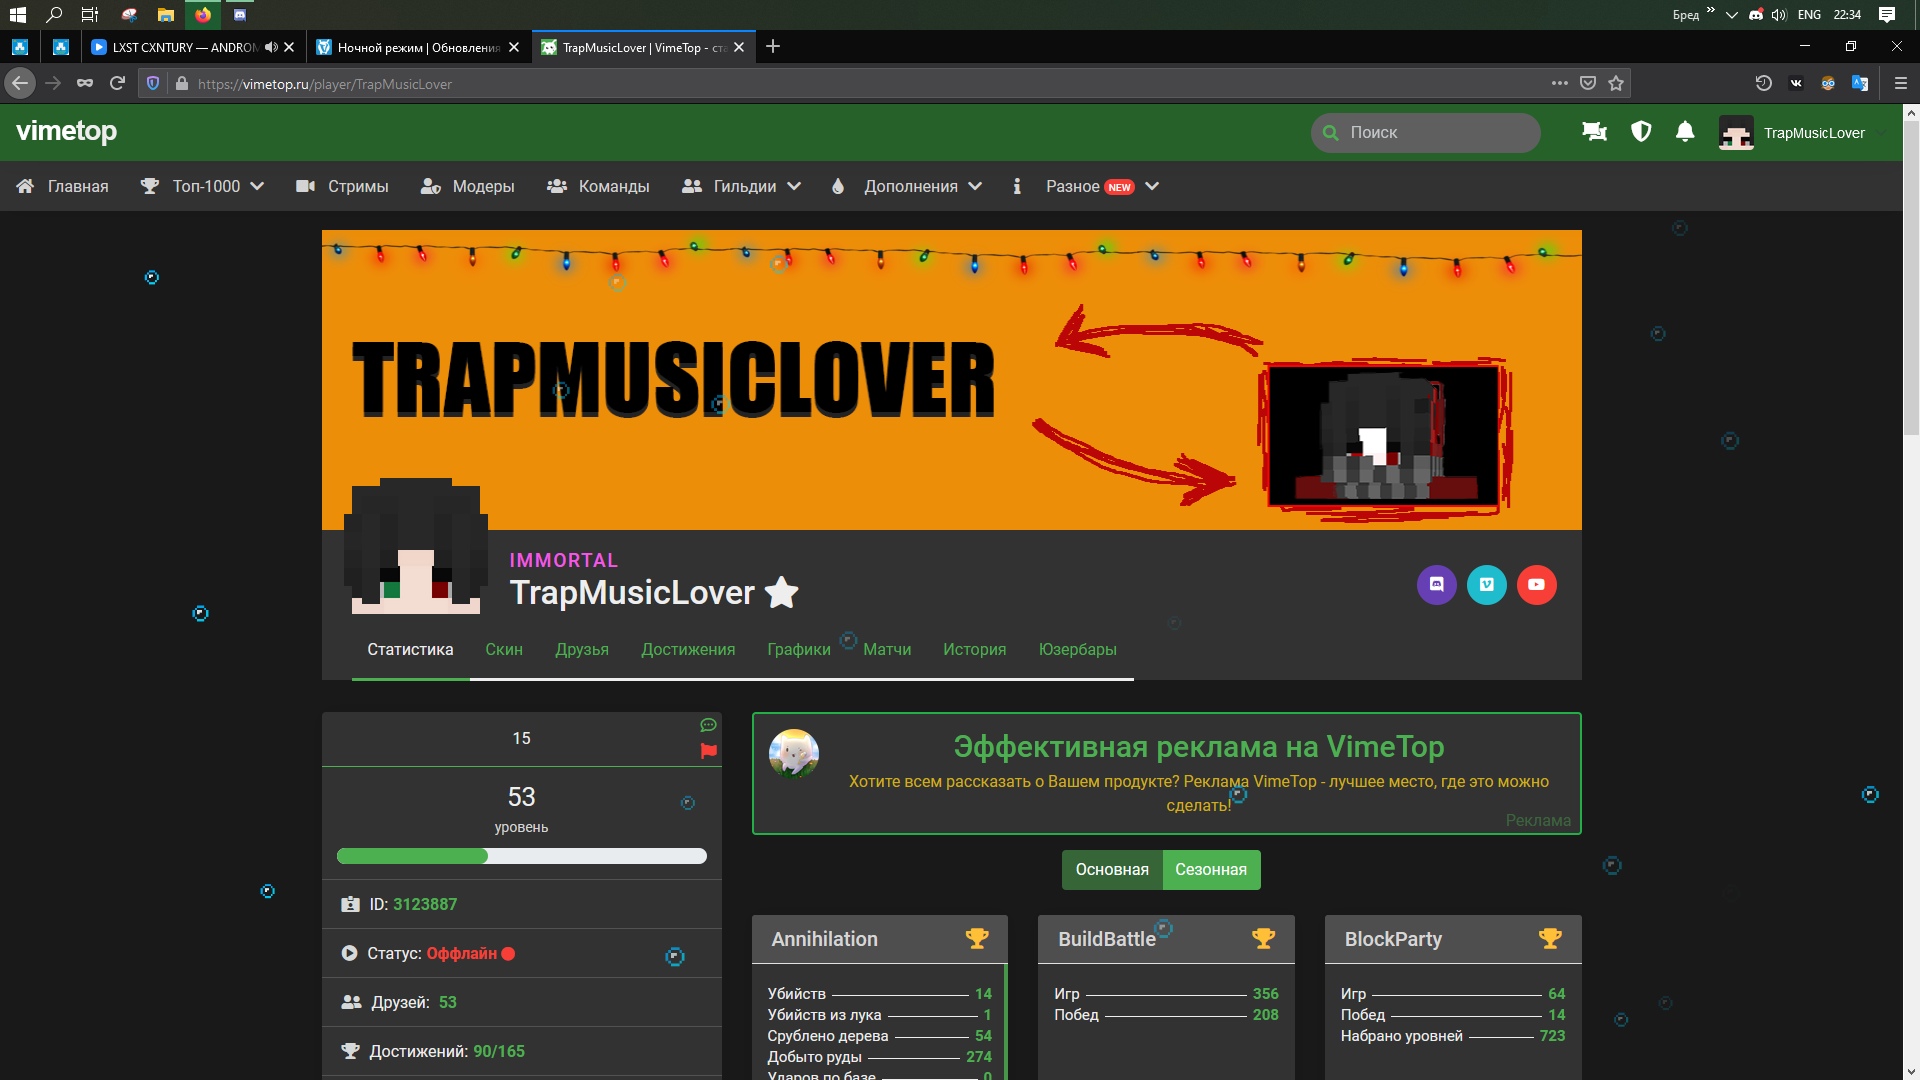Image resolution: width=1920 pixels, height=1080 pixels.
Task: Select the Статистика tab
Action: point(410,650)
